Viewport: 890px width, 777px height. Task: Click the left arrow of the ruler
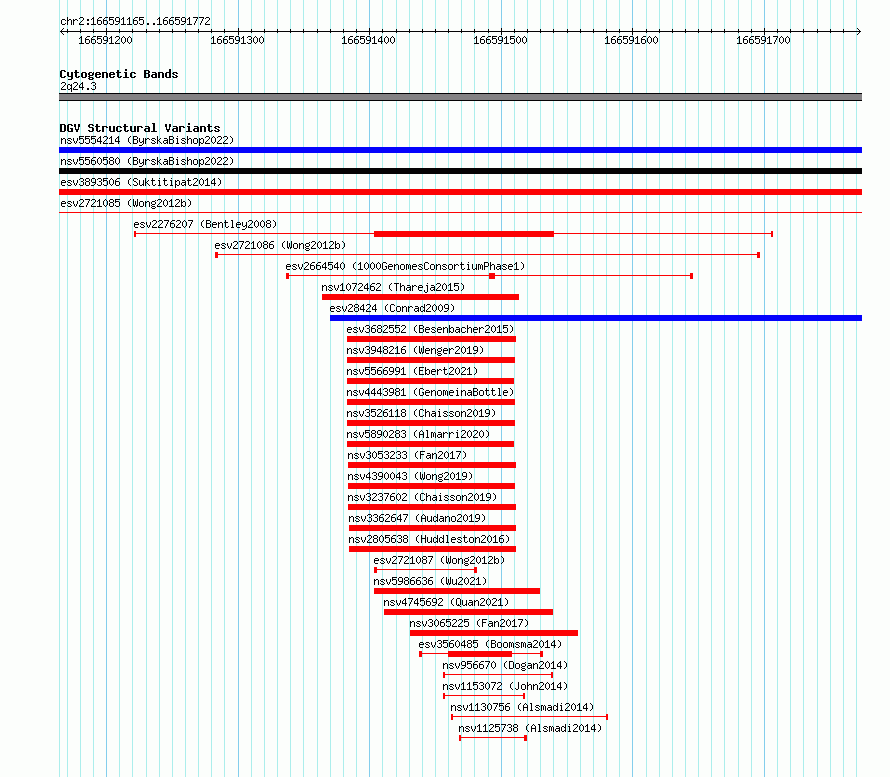point(62,31)
